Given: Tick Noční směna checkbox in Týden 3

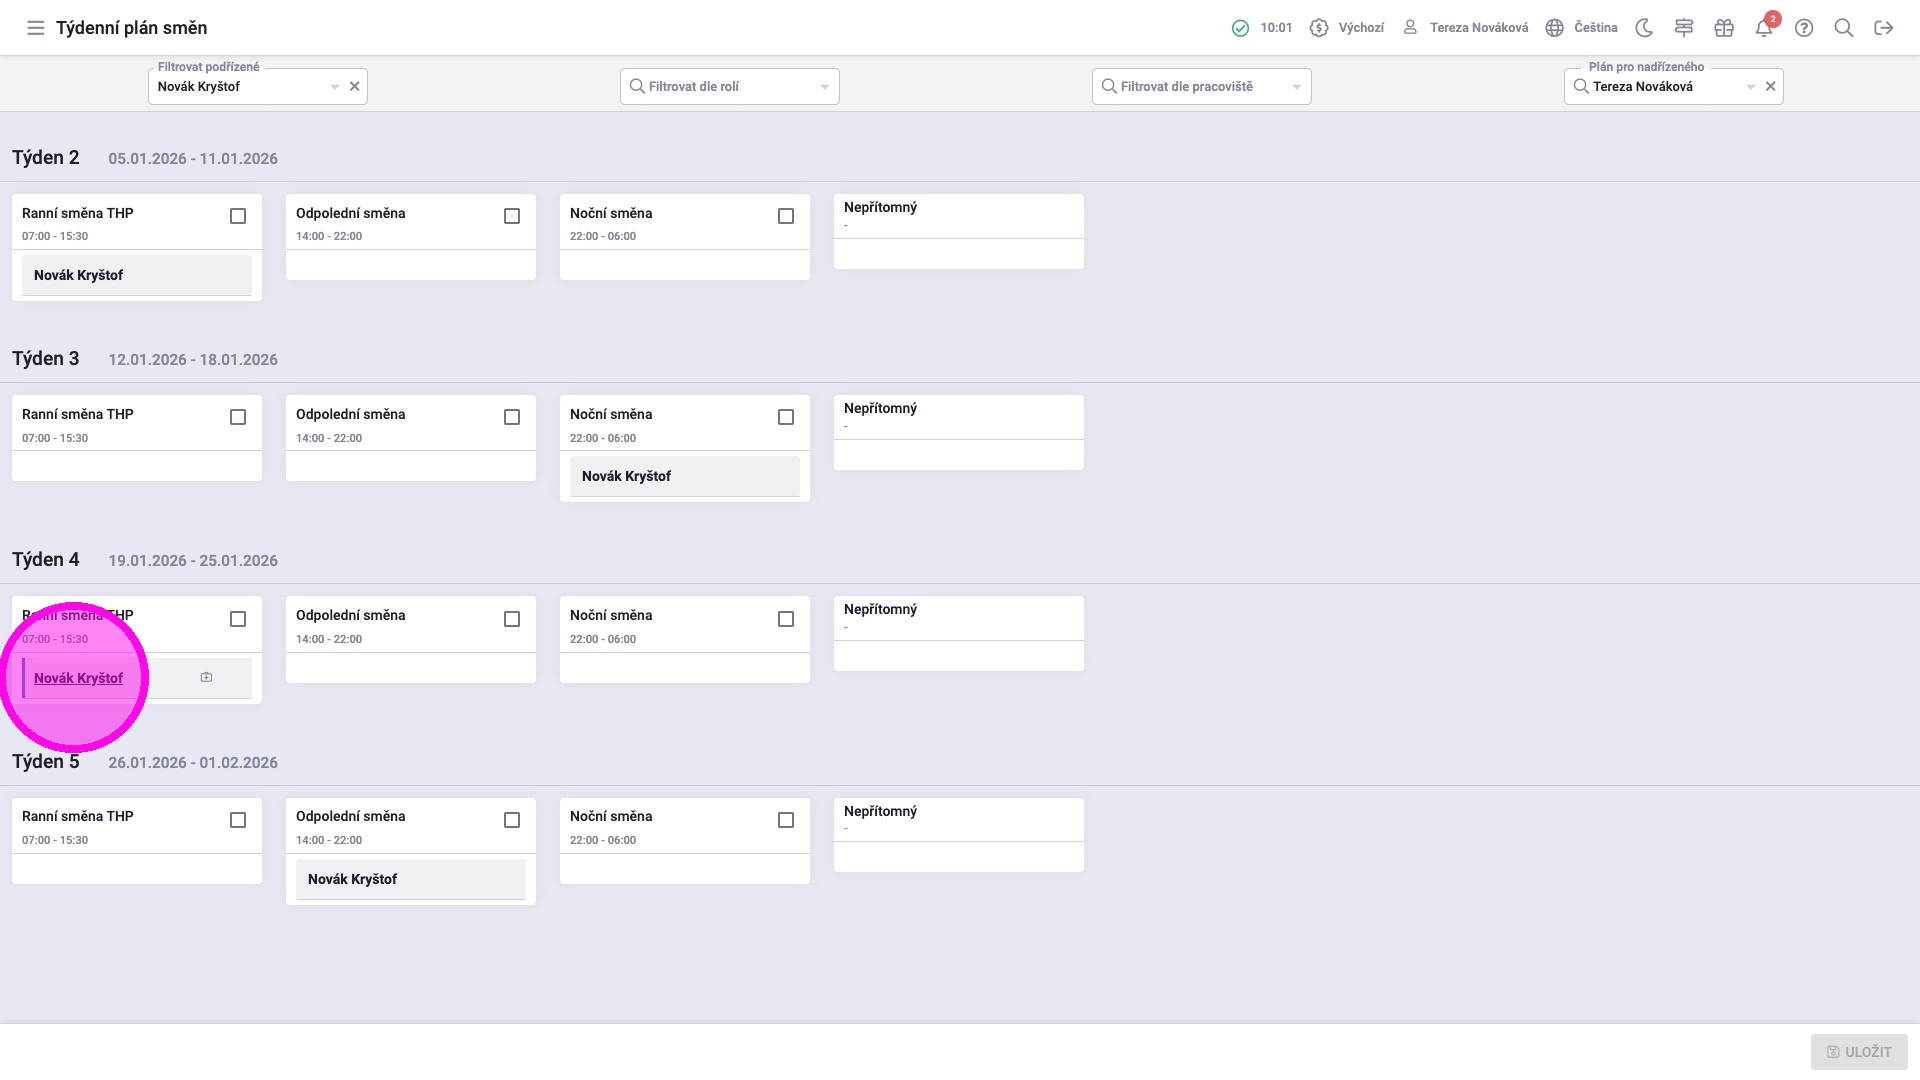Looking at the screenshot, I should point(786,417).
